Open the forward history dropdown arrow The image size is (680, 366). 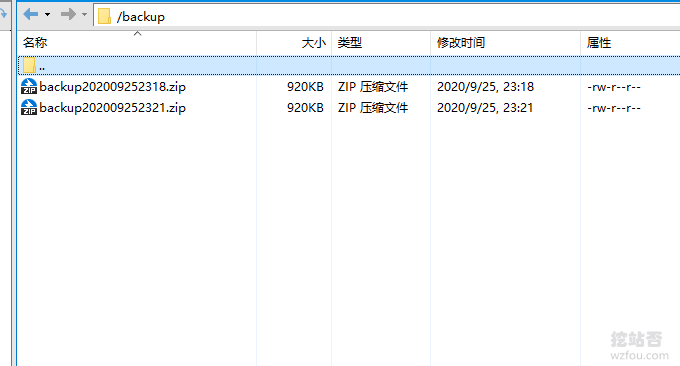[x=84, y=15]
